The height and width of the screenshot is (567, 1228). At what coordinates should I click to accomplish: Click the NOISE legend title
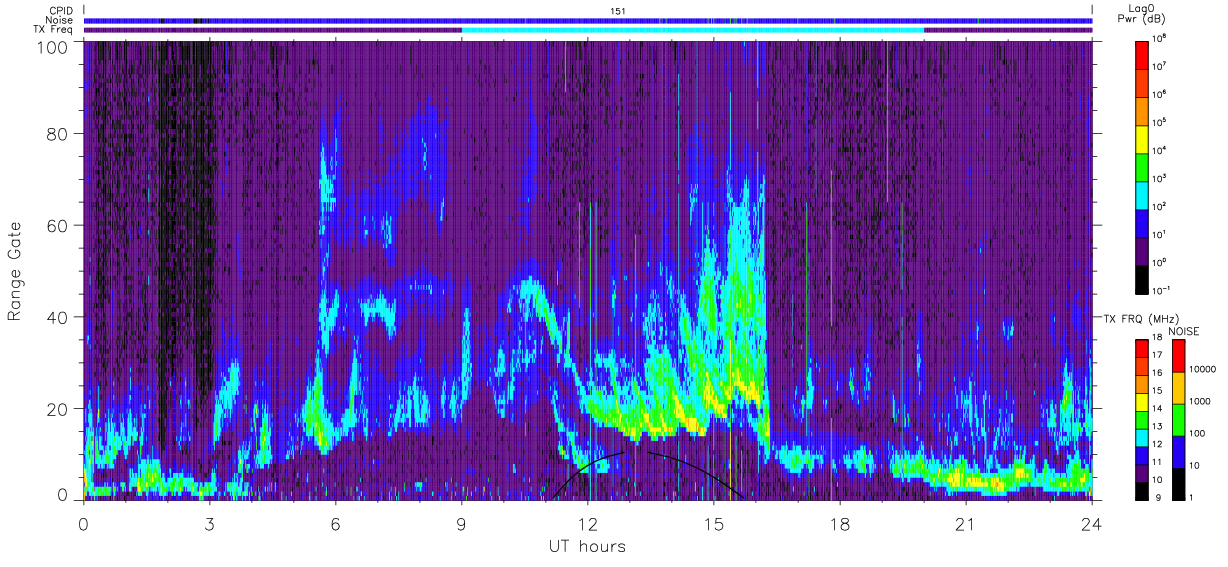click(1186, 330)
